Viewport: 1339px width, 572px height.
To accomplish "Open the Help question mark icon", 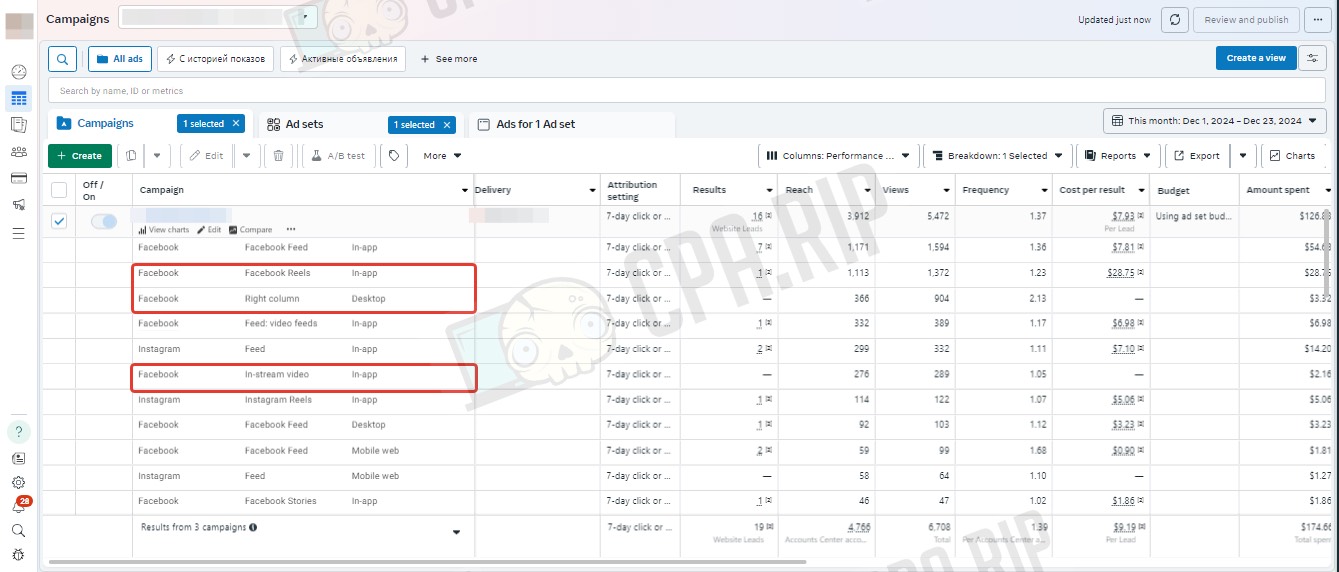I will (x=18, y=432).
